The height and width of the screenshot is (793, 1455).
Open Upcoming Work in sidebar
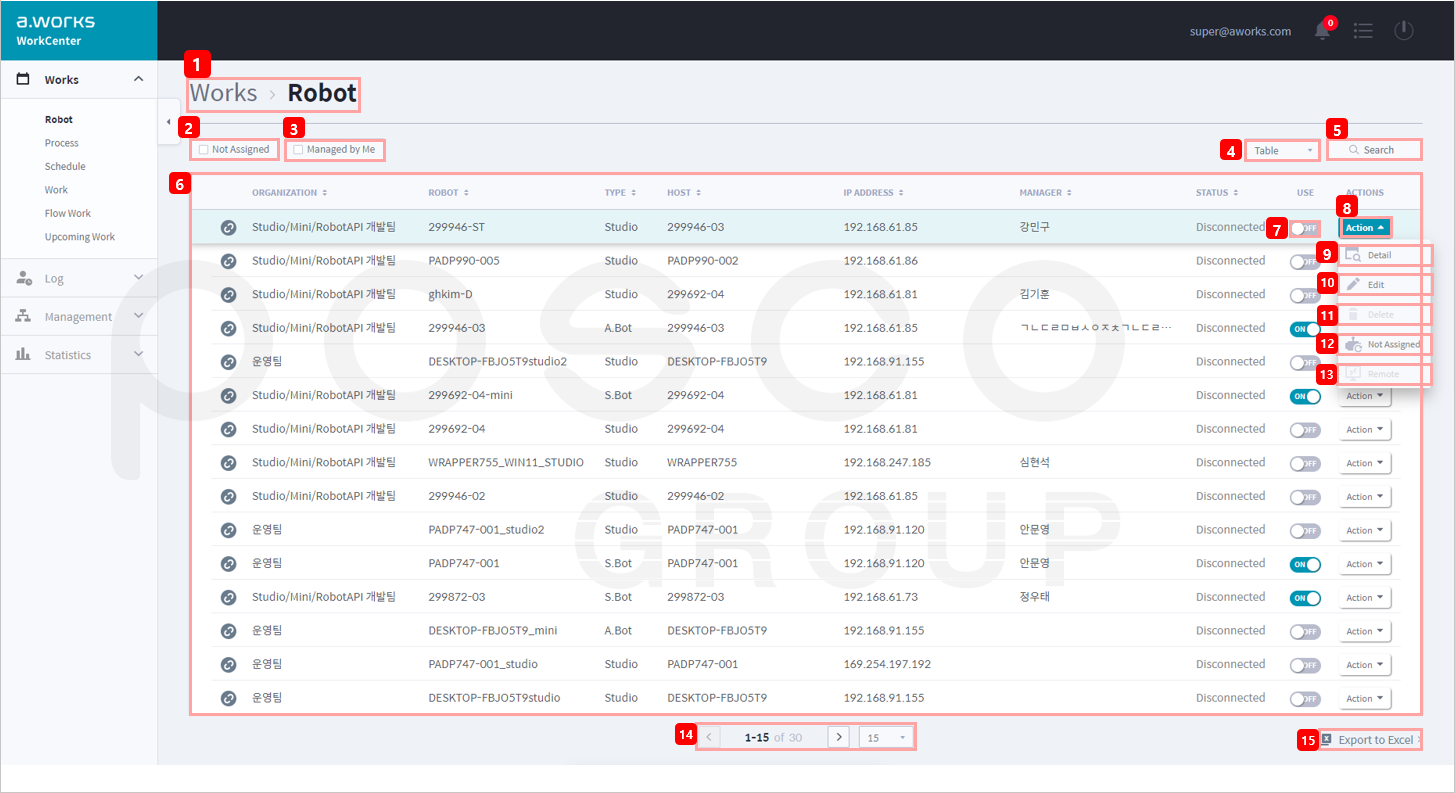tap(80, 237)
